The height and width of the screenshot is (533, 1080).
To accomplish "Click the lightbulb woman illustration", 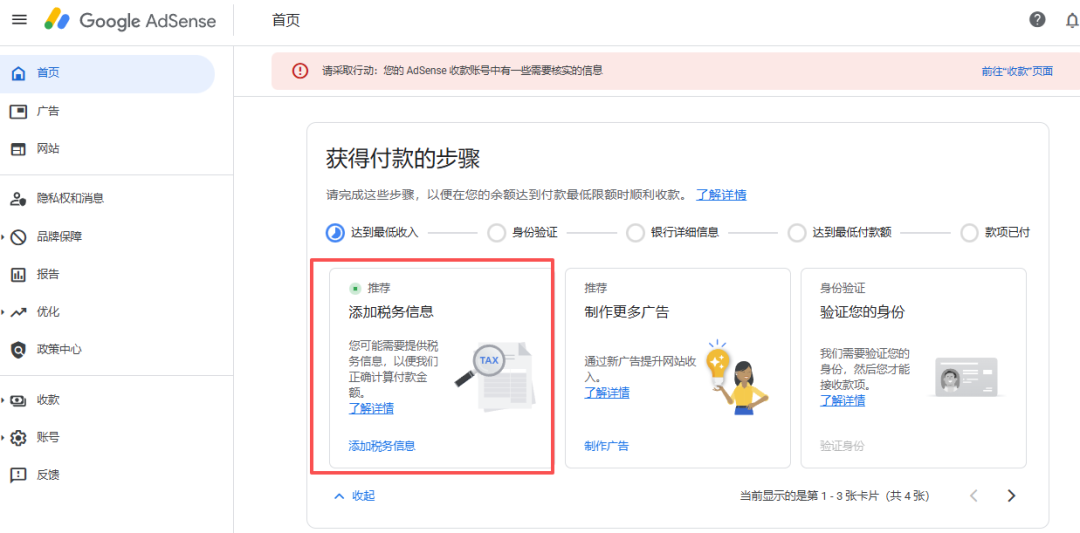I will click(x=737, y=377).
